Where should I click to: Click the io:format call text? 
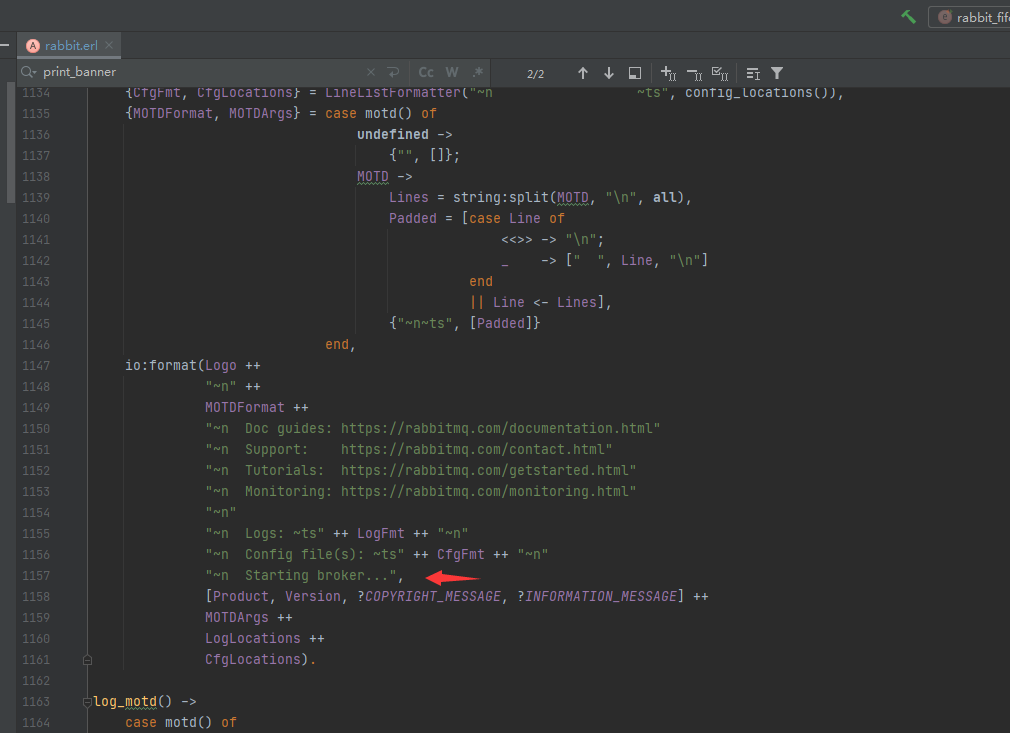coord(160,365)
